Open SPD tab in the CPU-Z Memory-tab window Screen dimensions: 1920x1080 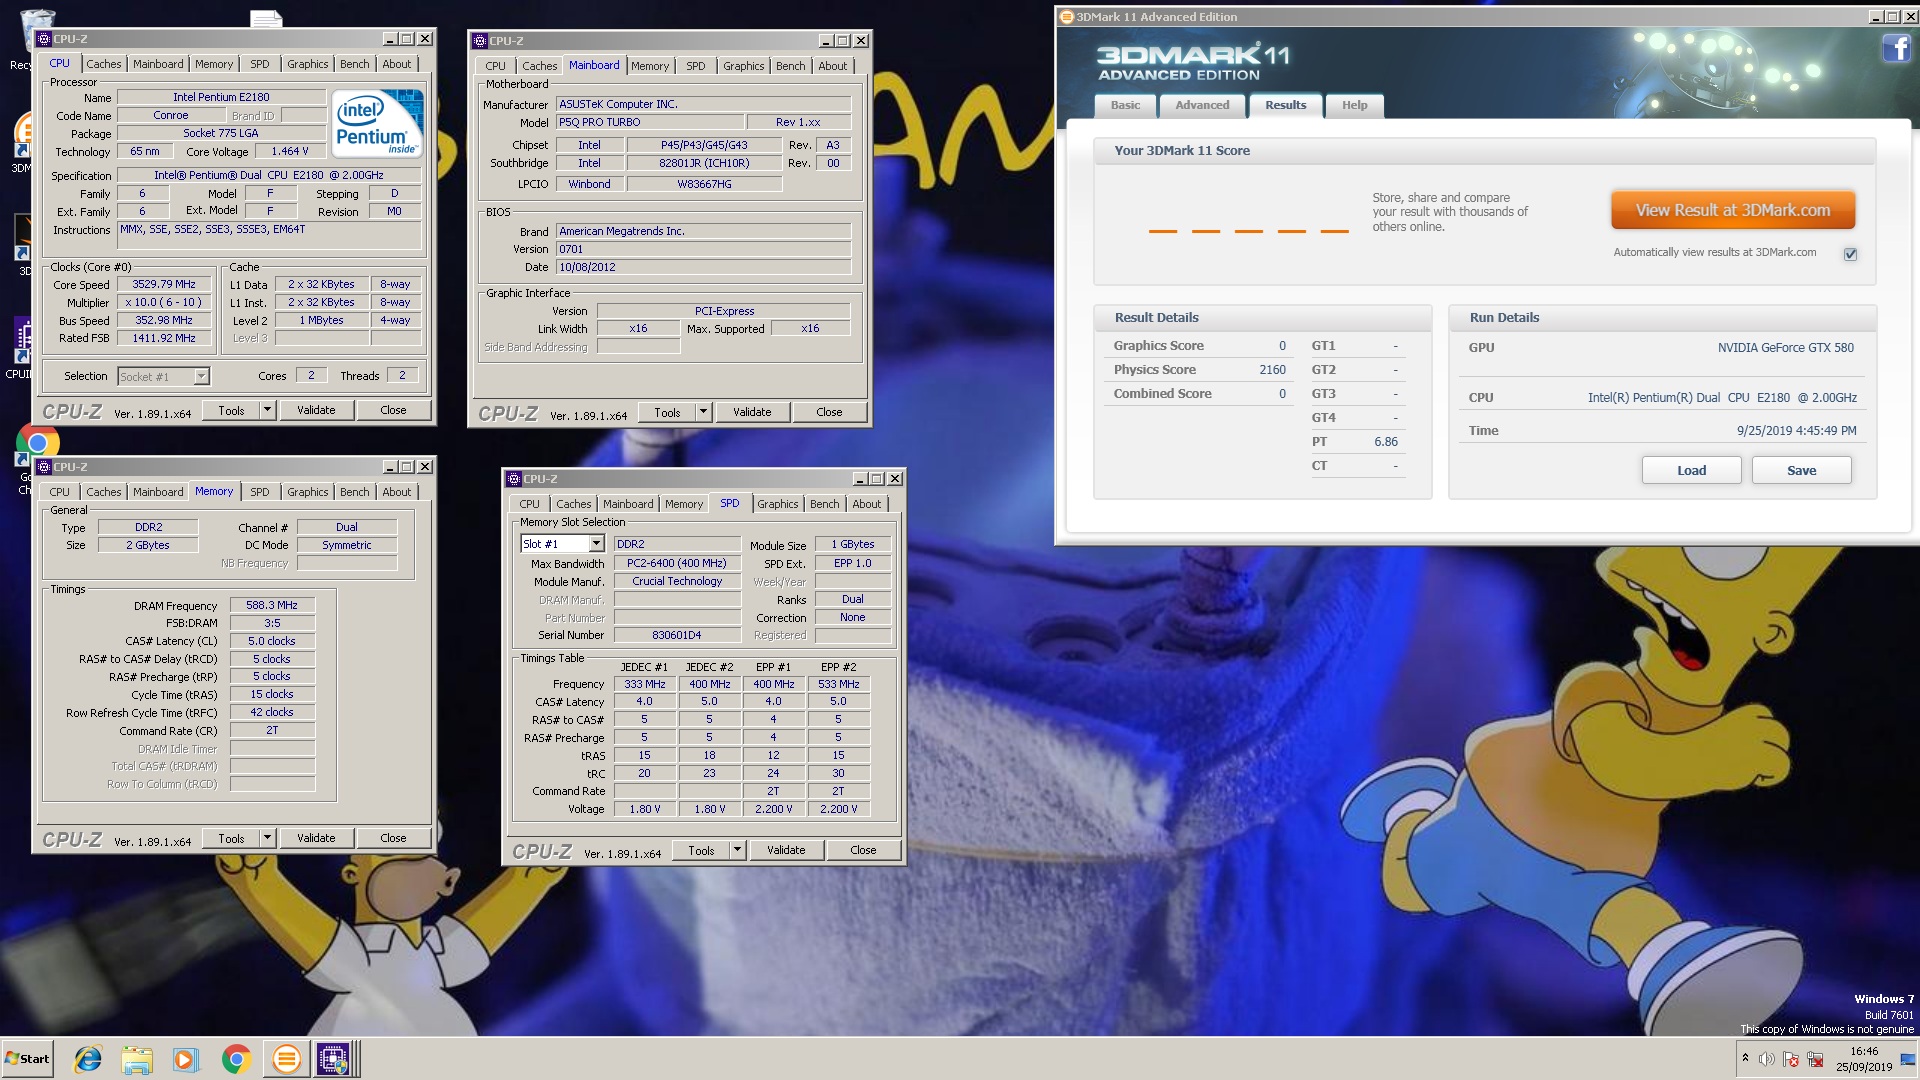pos(260,492)
